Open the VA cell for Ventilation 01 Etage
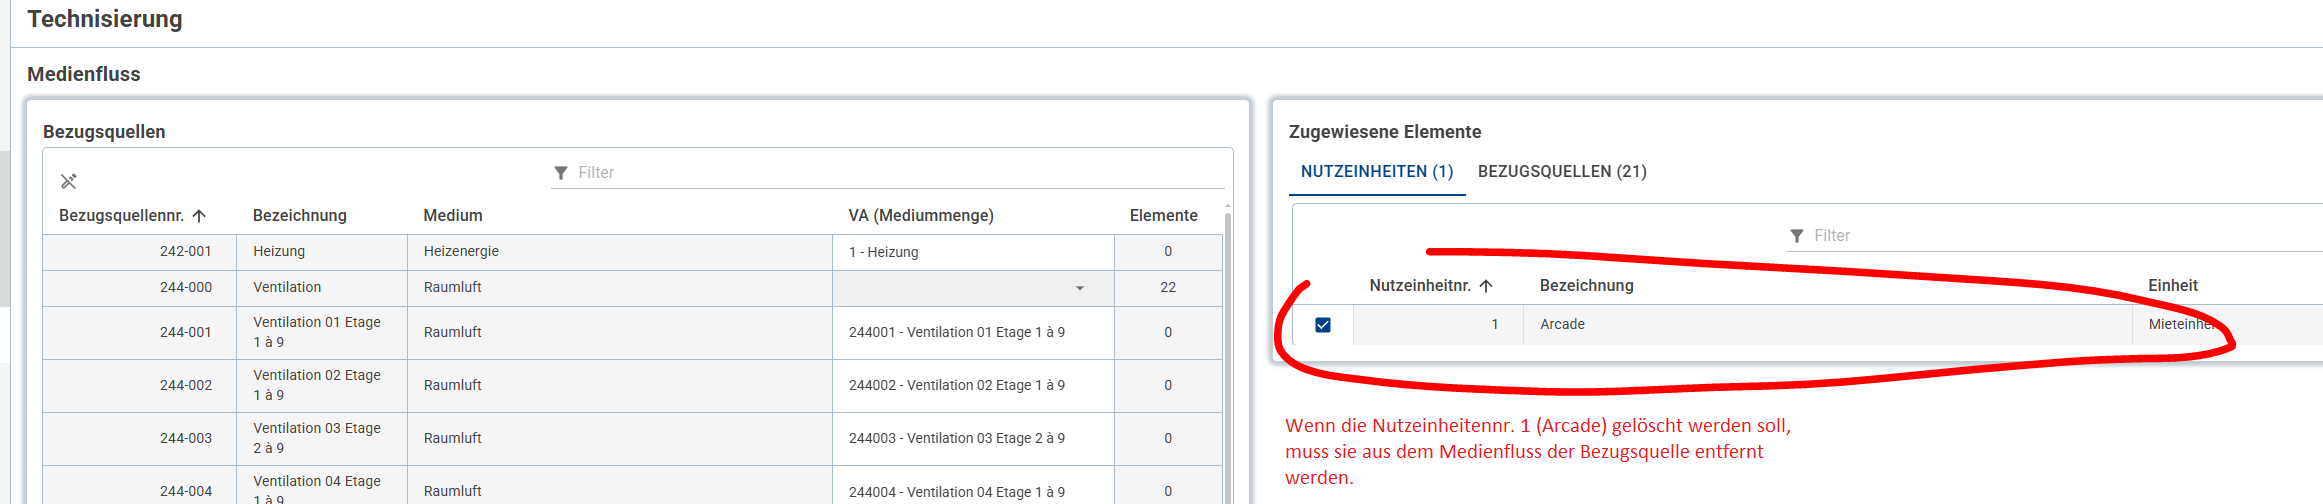The height and width of the screenshot is (504, 2323). coord(972,332)
